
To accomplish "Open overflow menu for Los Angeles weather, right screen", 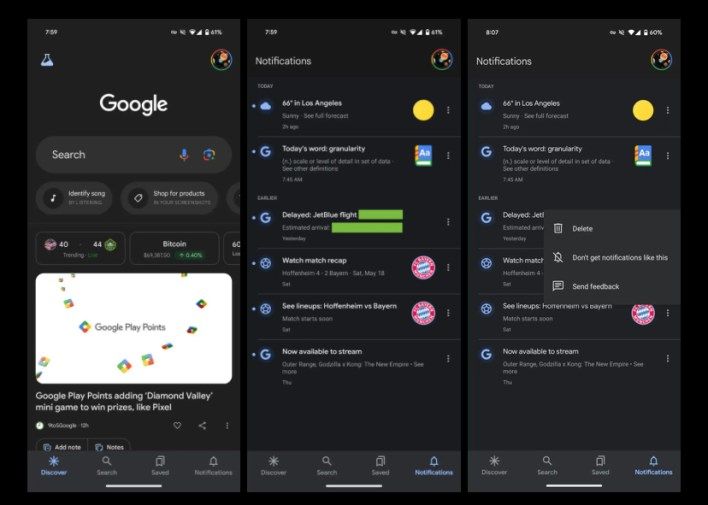I will 668,110.
